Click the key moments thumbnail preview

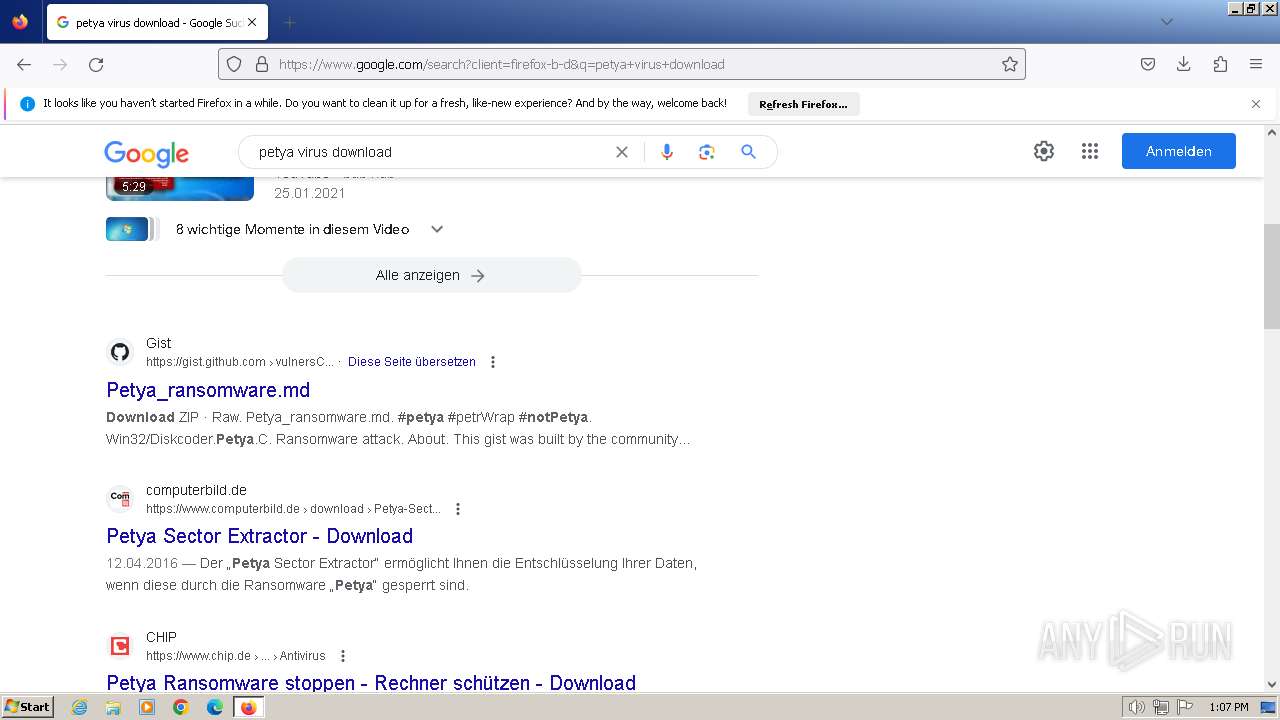click(132, 229)
